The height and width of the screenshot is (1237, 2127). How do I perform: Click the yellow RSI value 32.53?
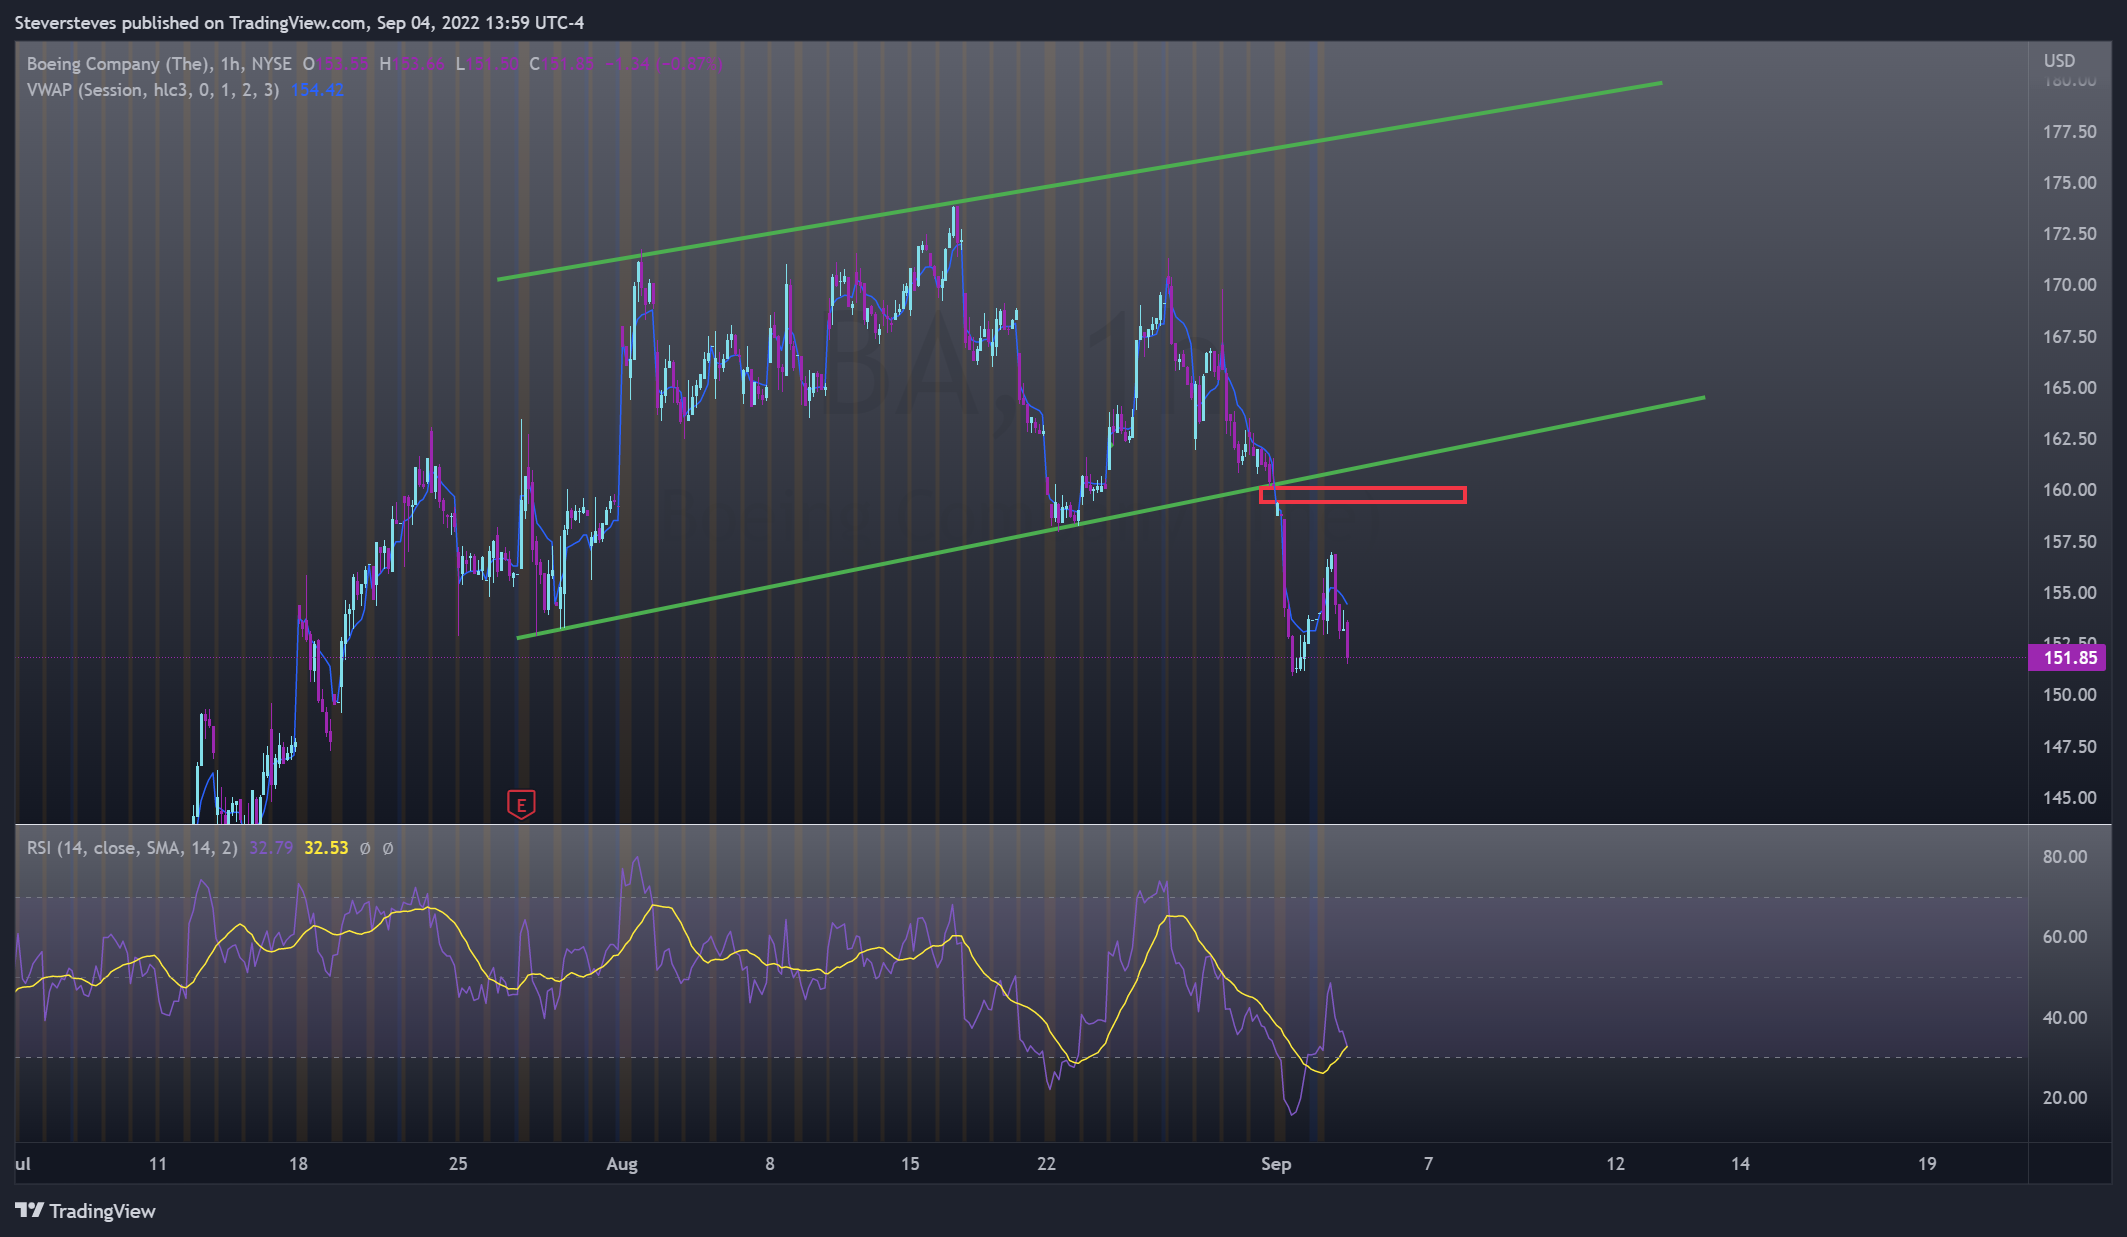pyautogui.click(x=326, y=848)
